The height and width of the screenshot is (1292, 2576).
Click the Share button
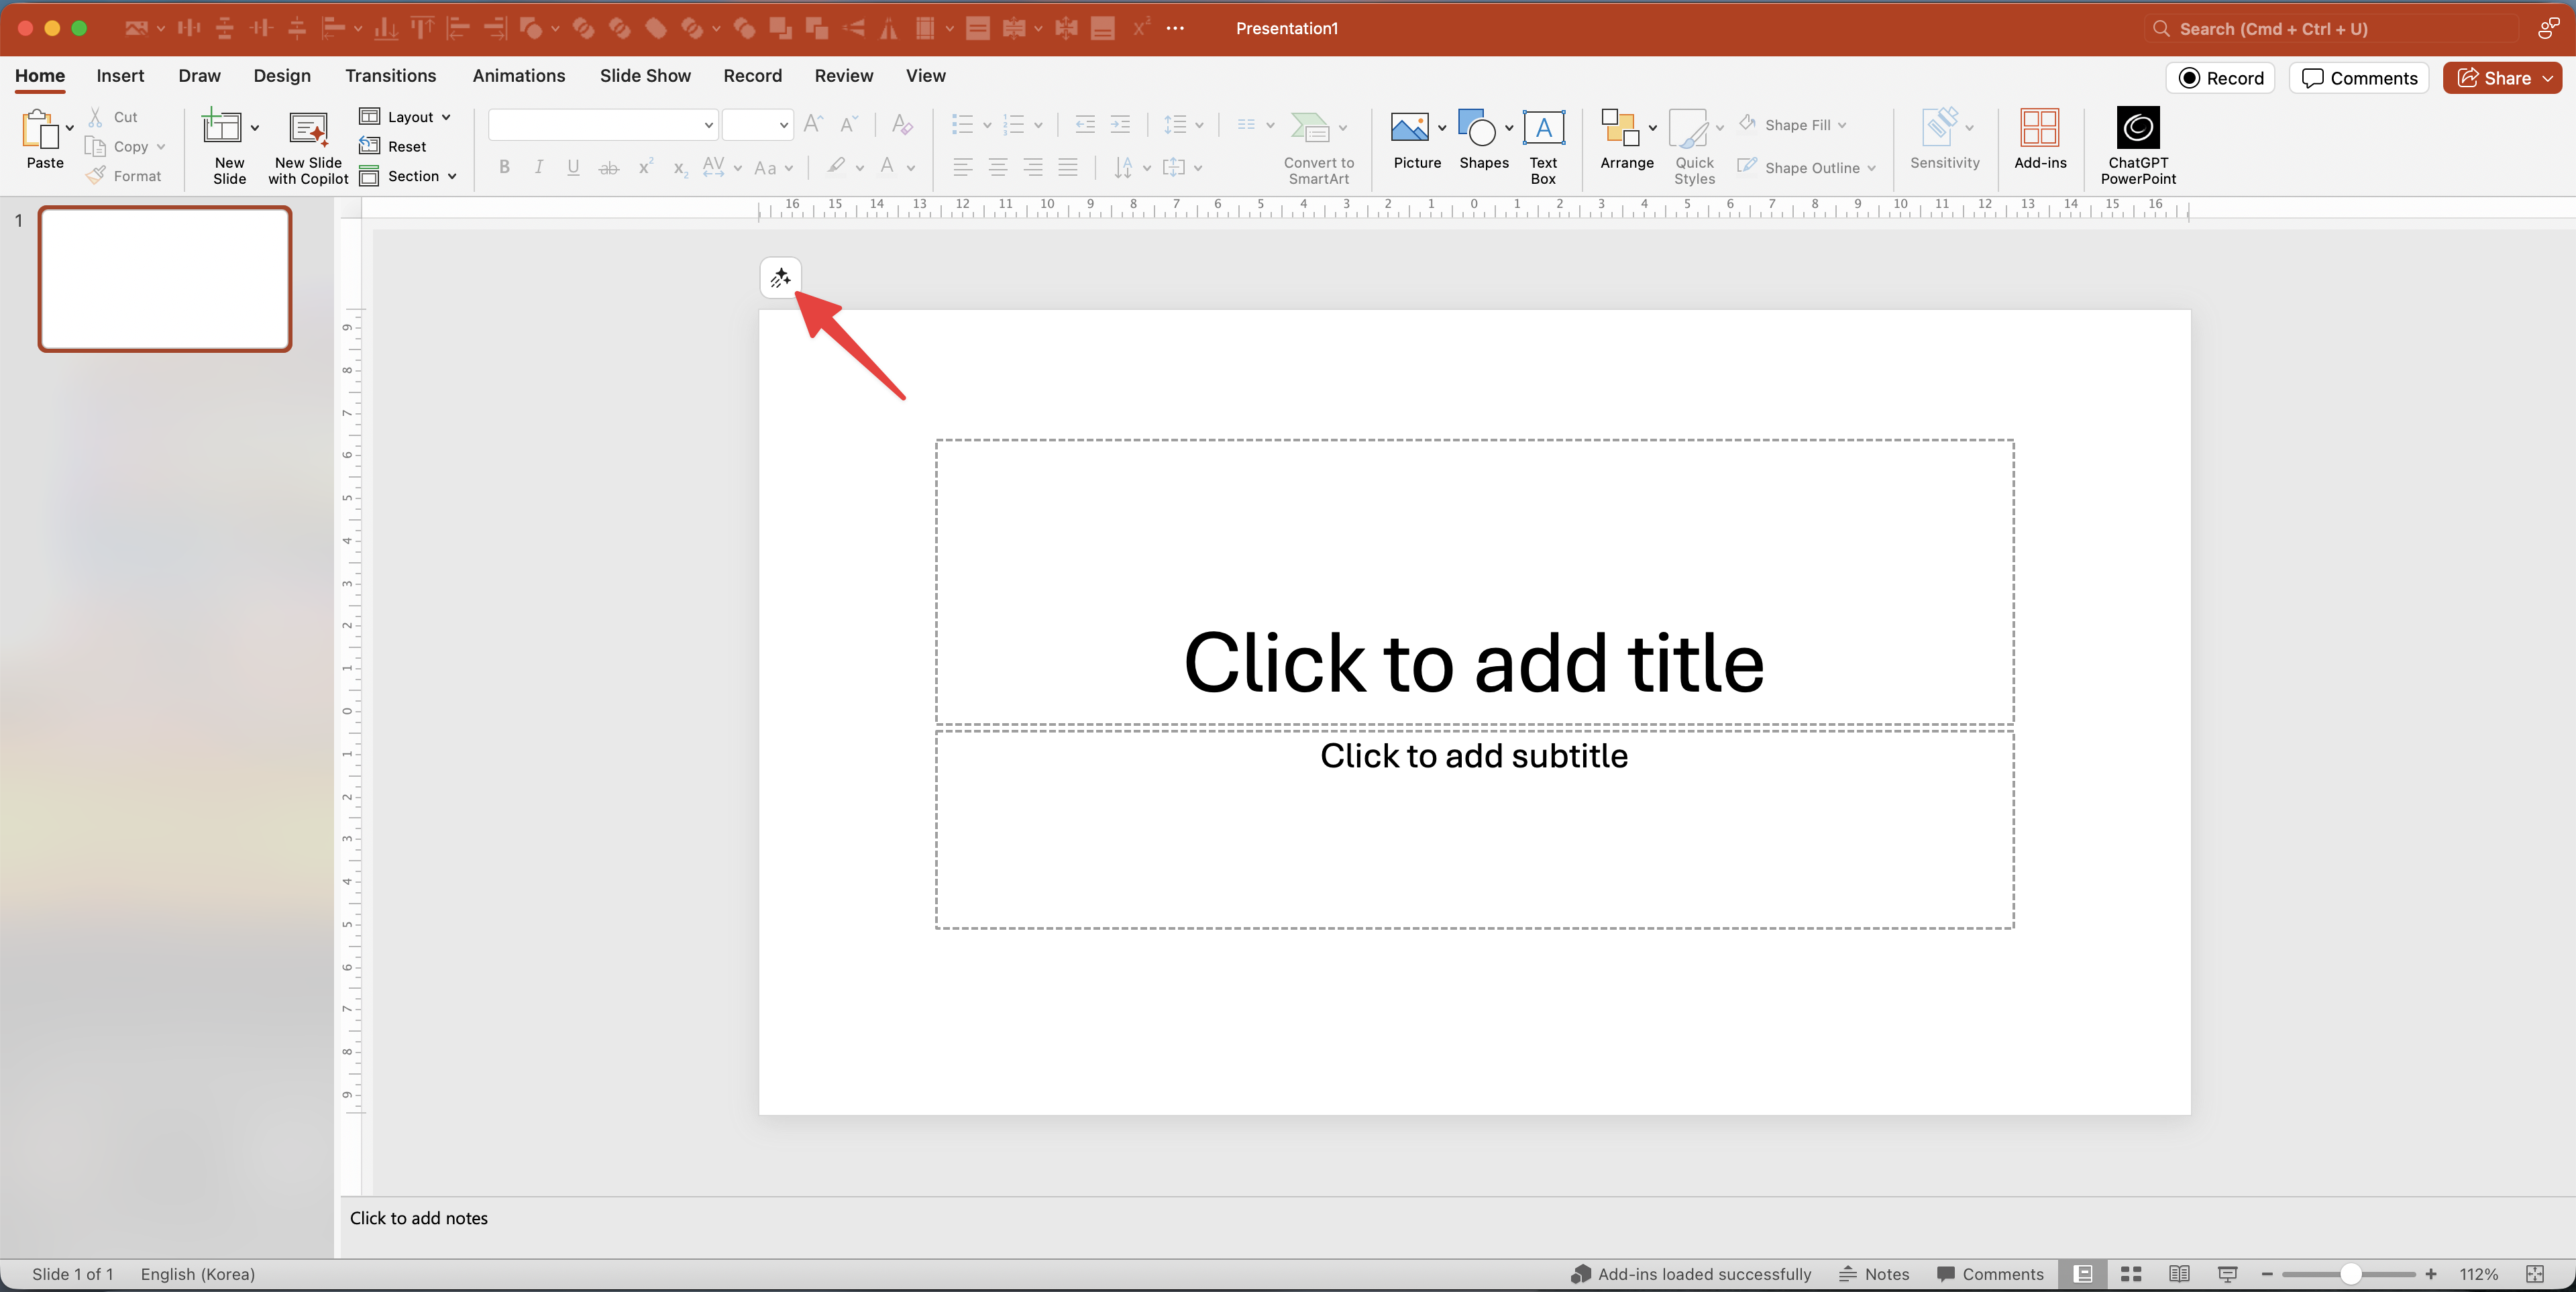coord(2502,78)
